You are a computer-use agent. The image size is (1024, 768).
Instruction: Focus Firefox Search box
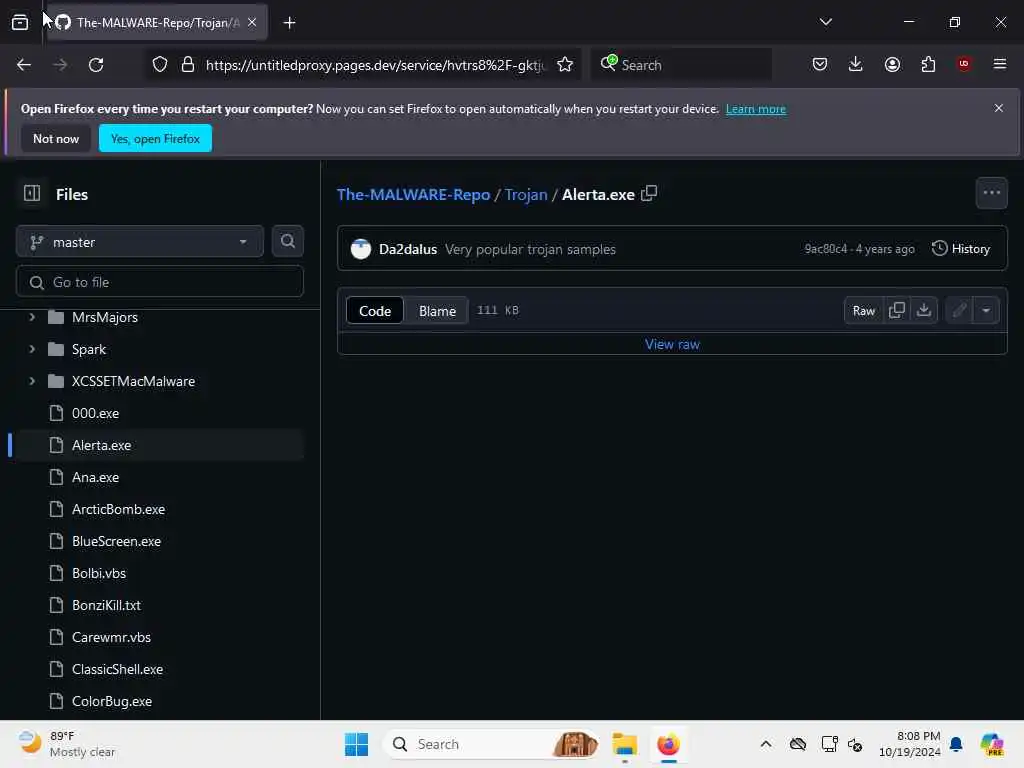pyautogui.click(x=681, y=65)
